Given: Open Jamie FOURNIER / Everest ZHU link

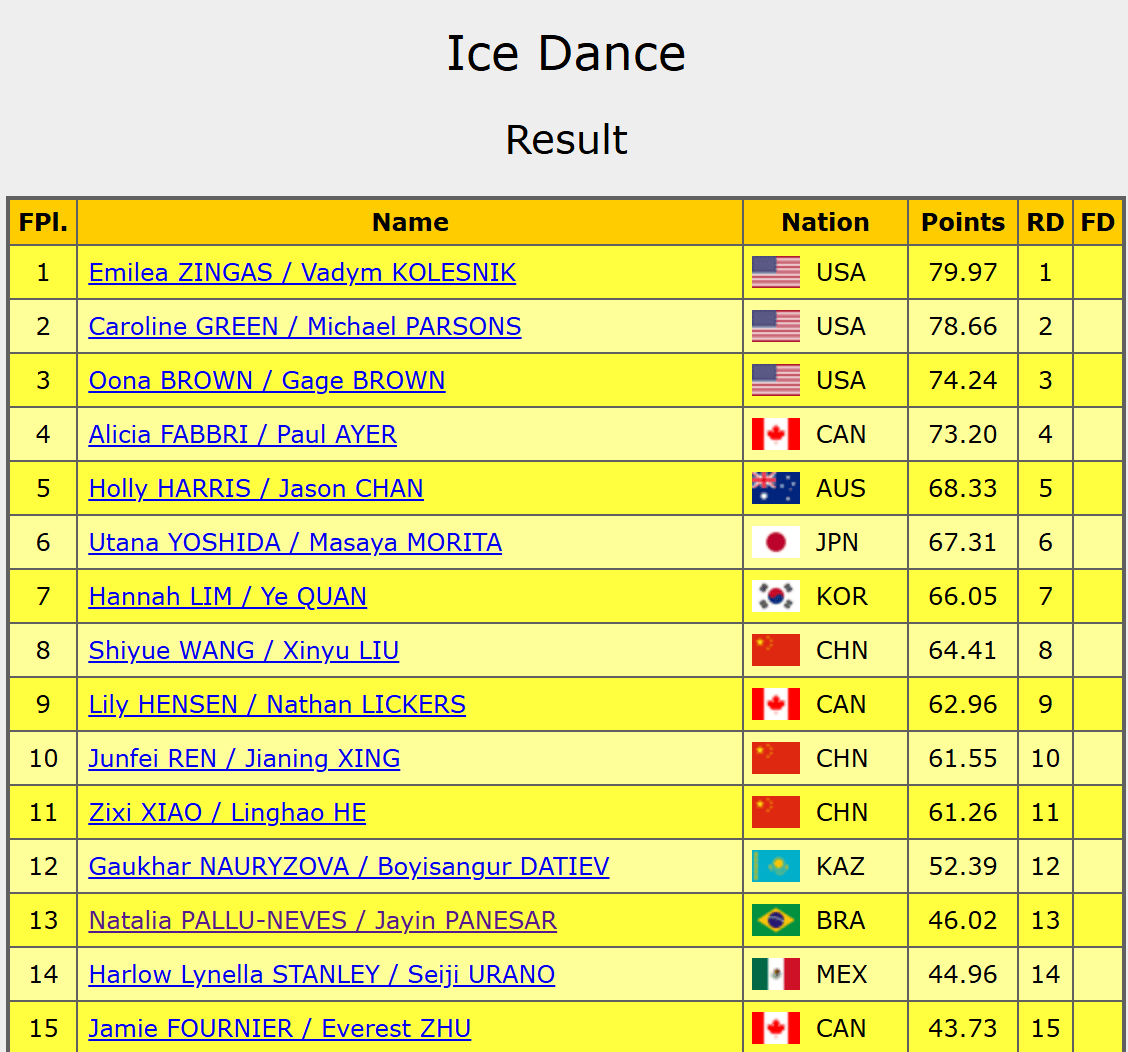Looking at the screenshot, I should 280,1028.
